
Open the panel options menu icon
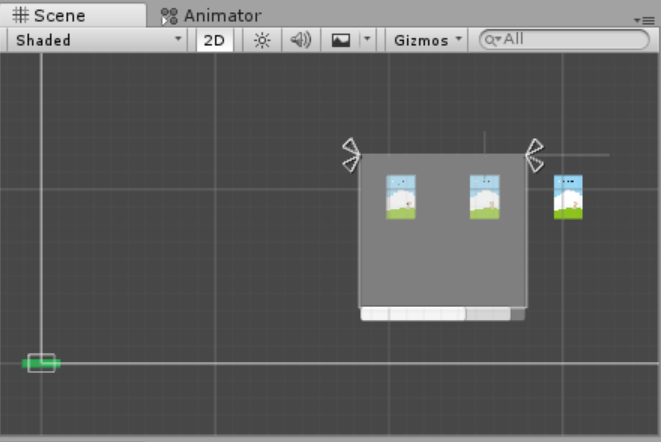(x=645, y=20)
